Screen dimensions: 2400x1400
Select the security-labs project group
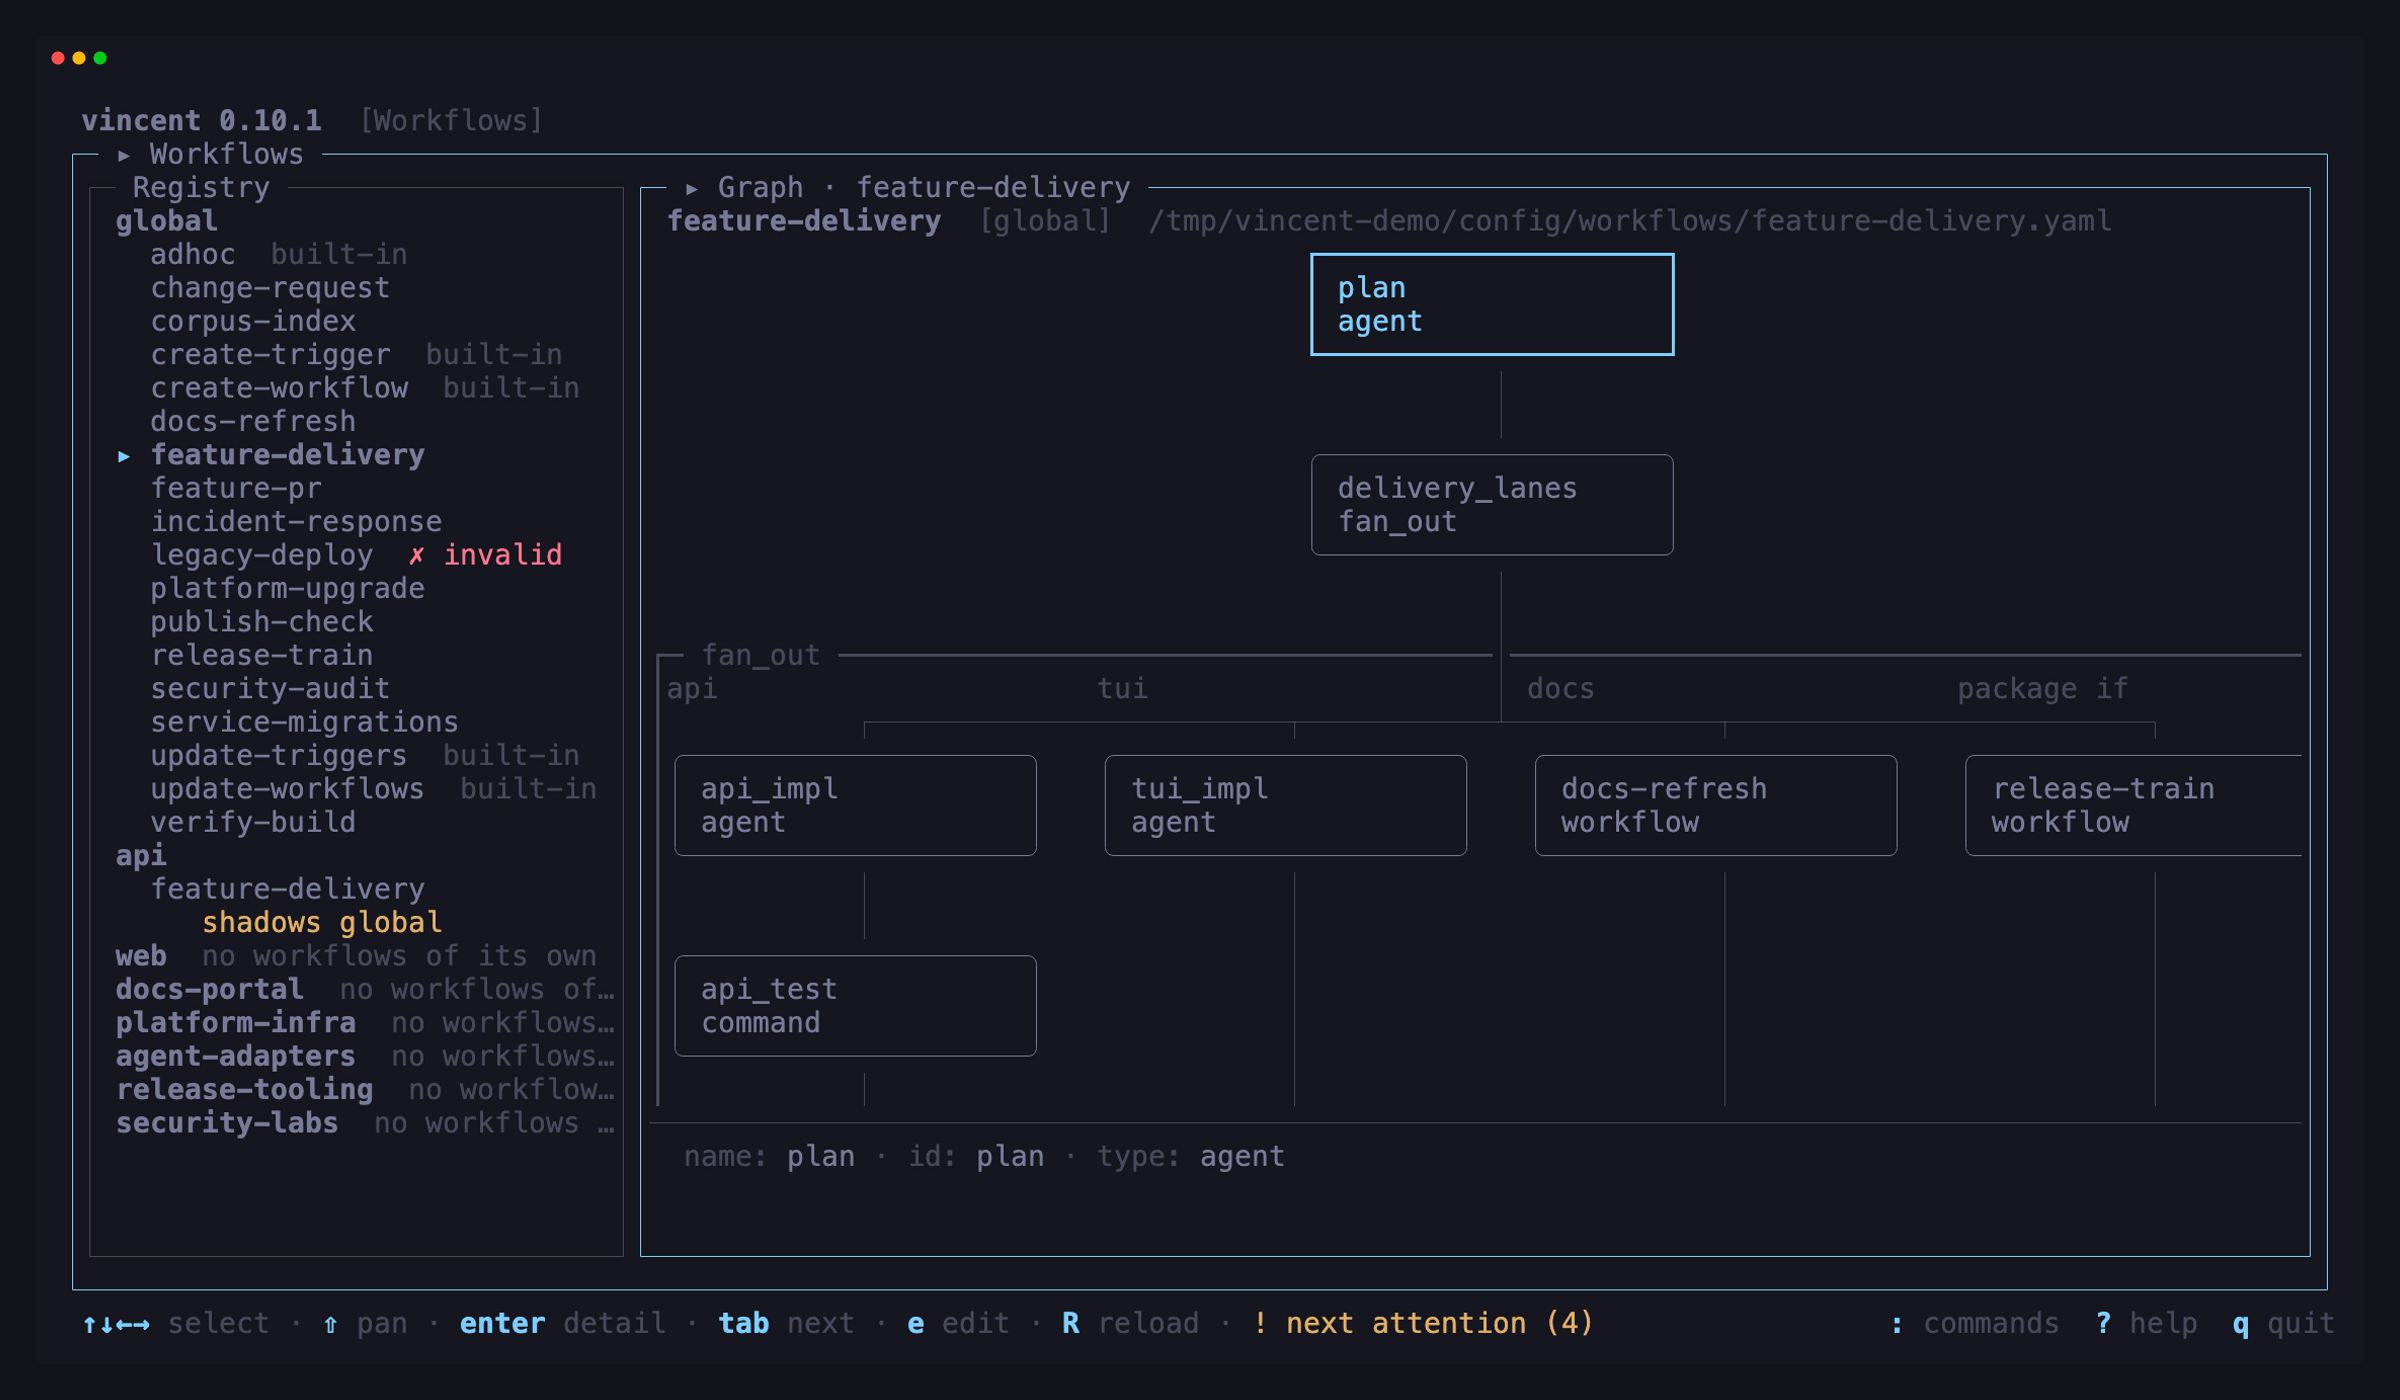point(227,1123)
